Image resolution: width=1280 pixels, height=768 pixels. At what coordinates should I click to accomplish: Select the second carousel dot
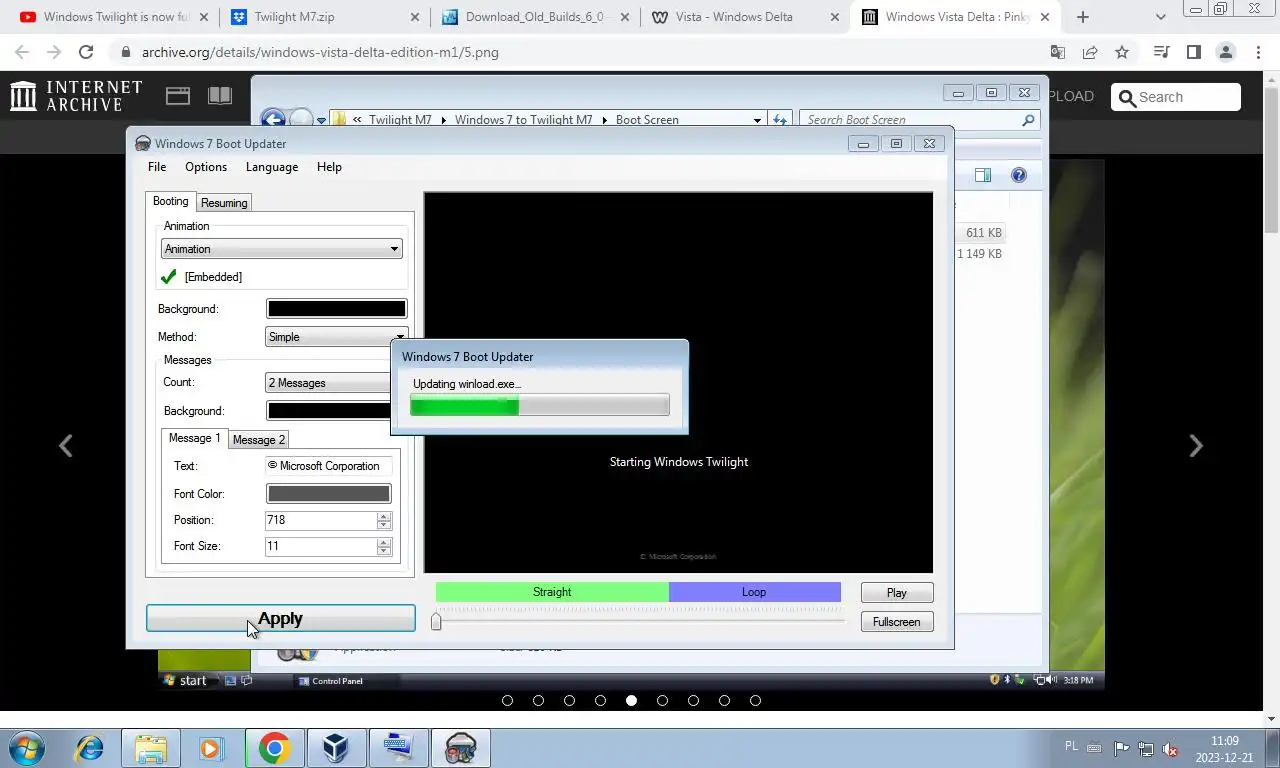[538, 701]
